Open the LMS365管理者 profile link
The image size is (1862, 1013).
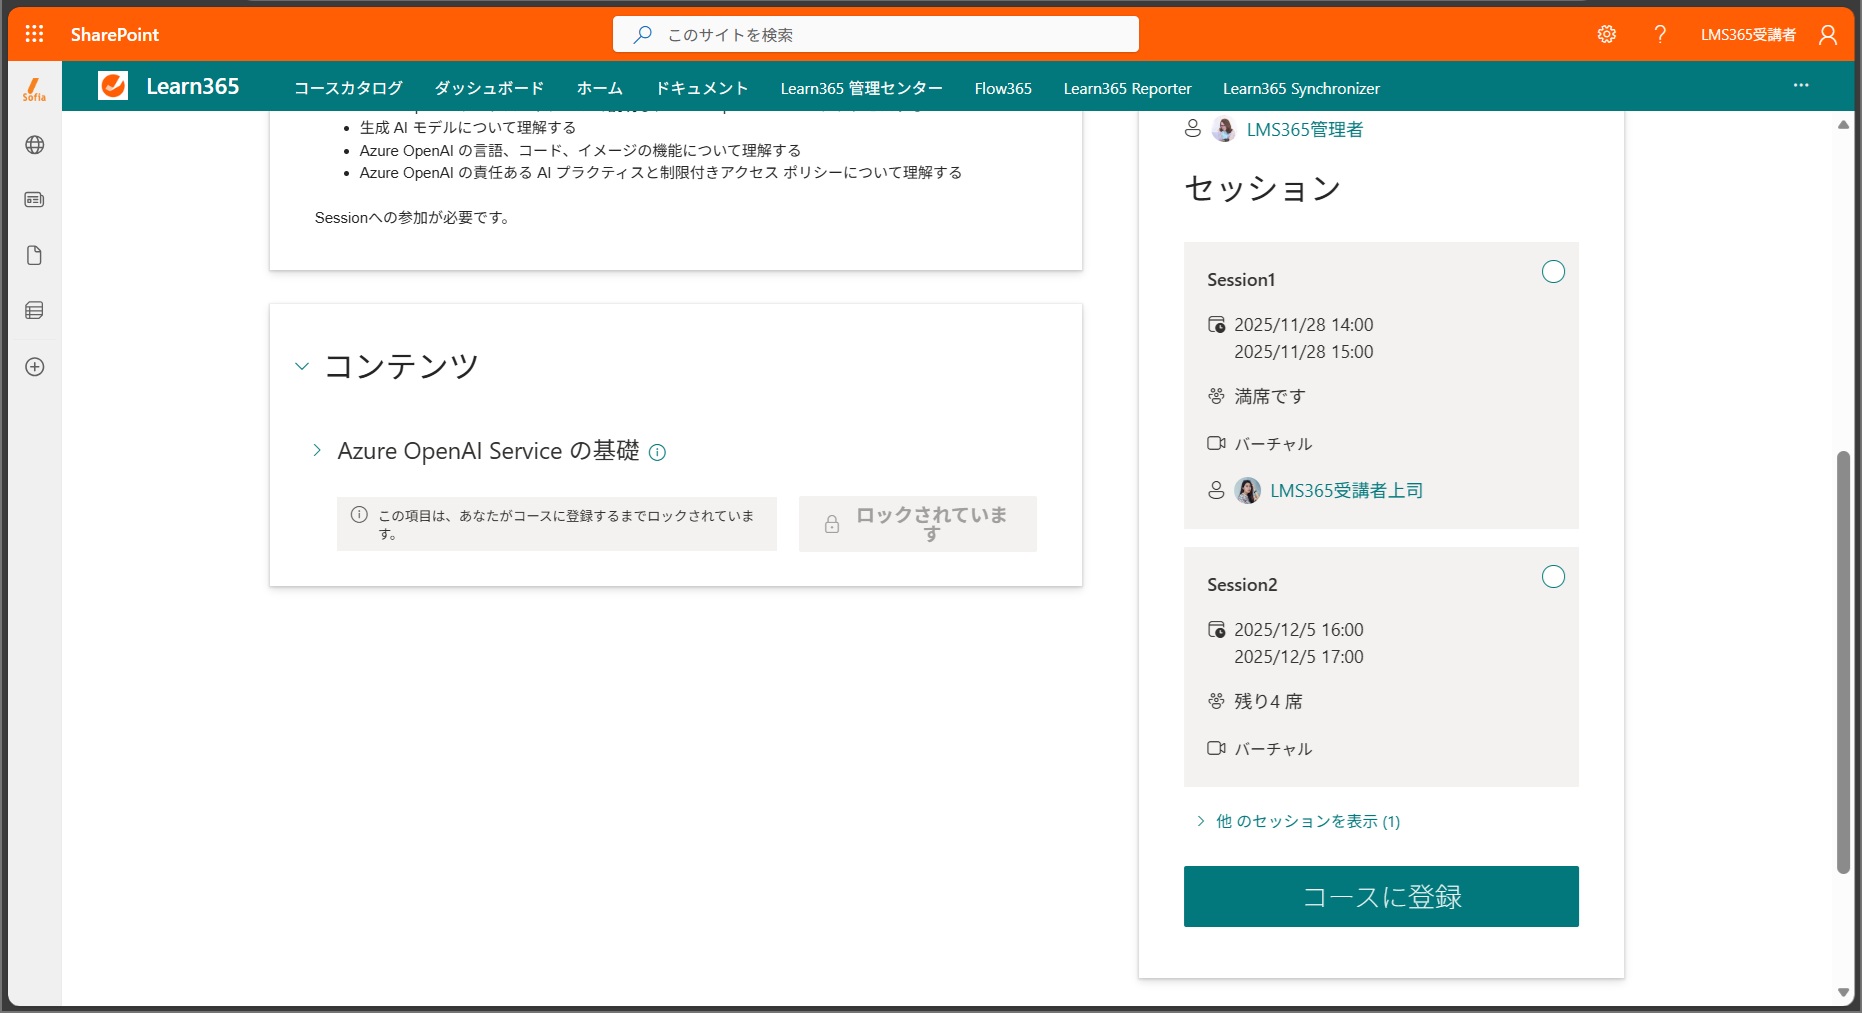tap(1304, 129)
